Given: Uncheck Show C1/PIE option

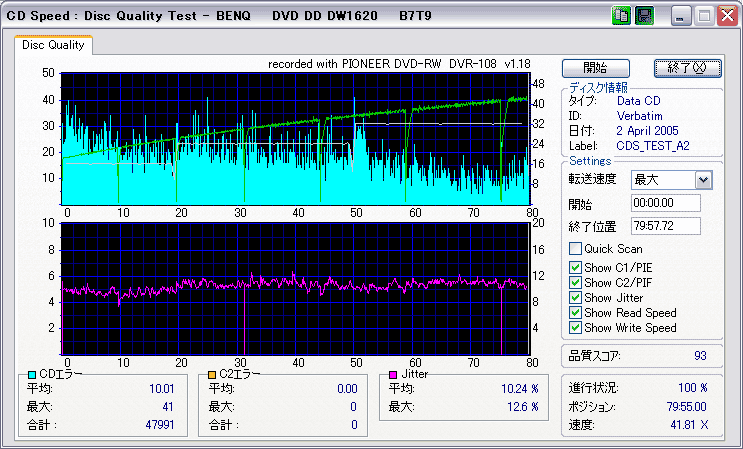Looking at the screenshot, I should [575, 268].
